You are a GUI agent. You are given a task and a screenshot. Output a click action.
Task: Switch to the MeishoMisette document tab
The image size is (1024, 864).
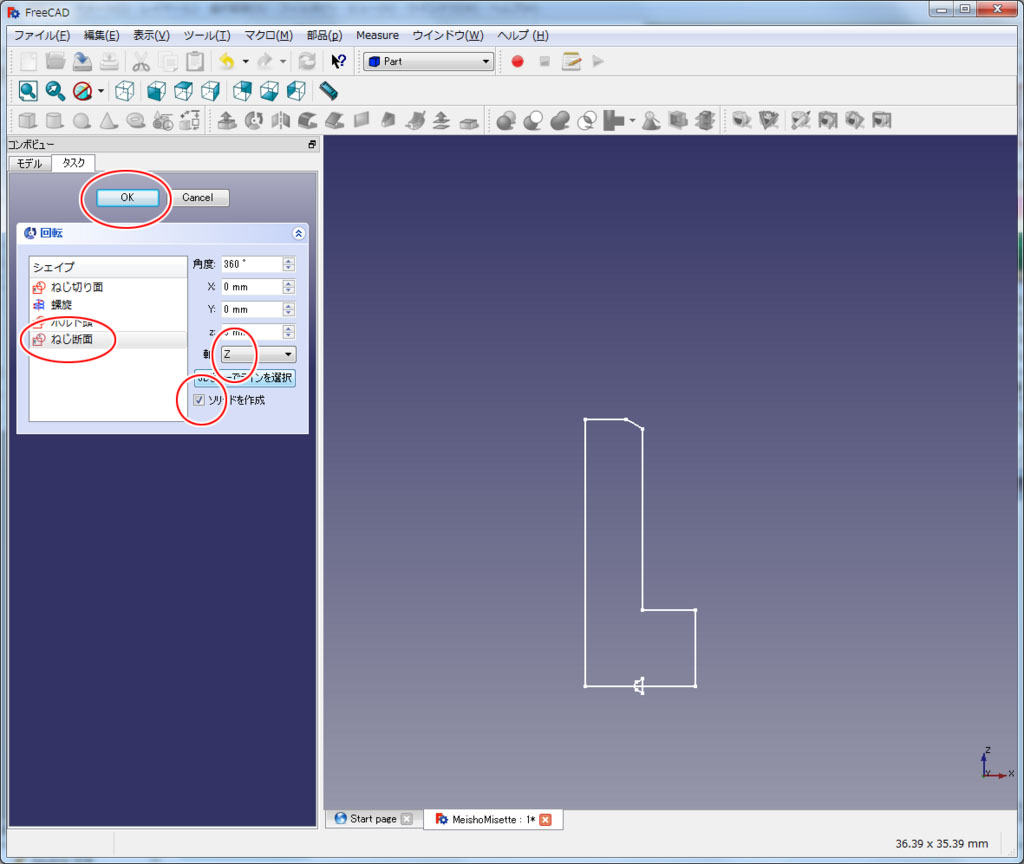coord(493,819)
